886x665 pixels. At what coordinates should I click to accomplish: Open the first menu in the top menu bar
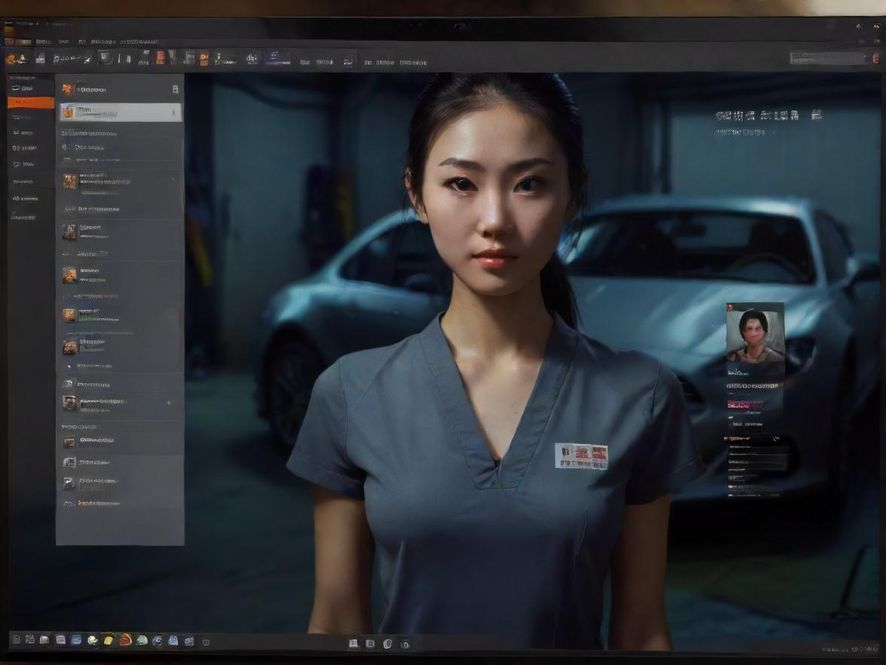pos(11,42)
